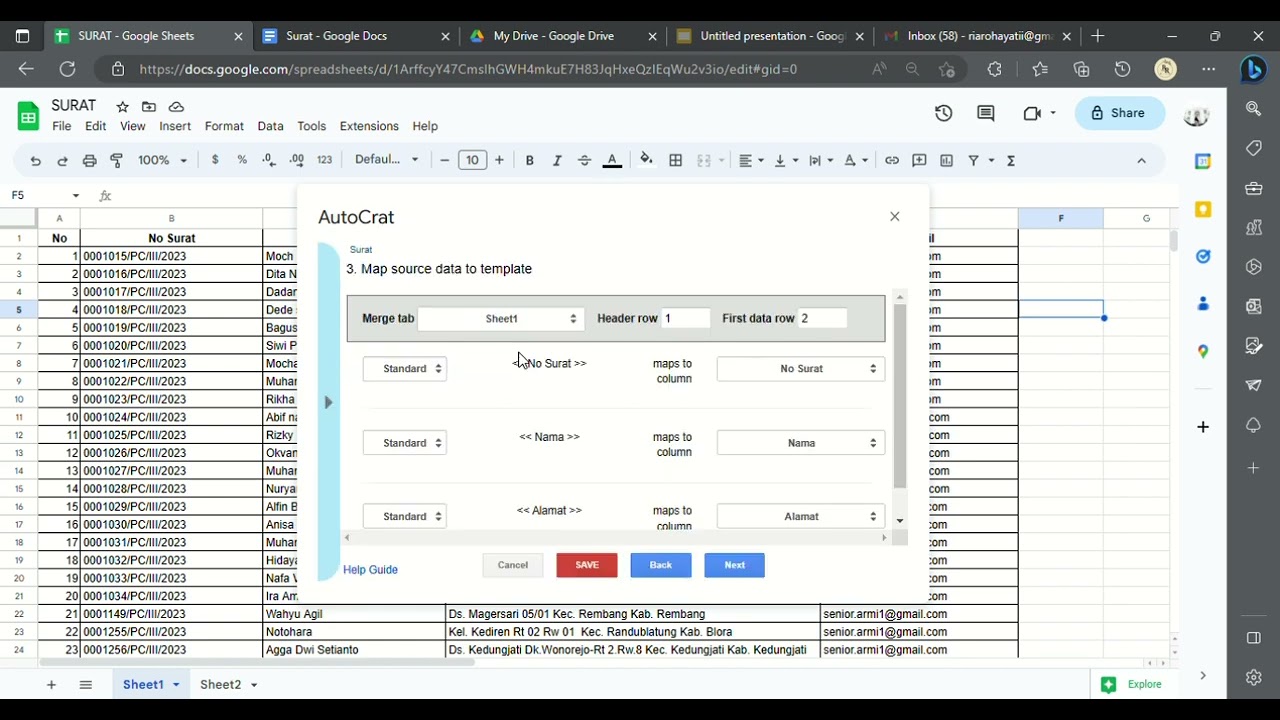
Task: Open the comments panel icon
Action: tap(986, 113)
